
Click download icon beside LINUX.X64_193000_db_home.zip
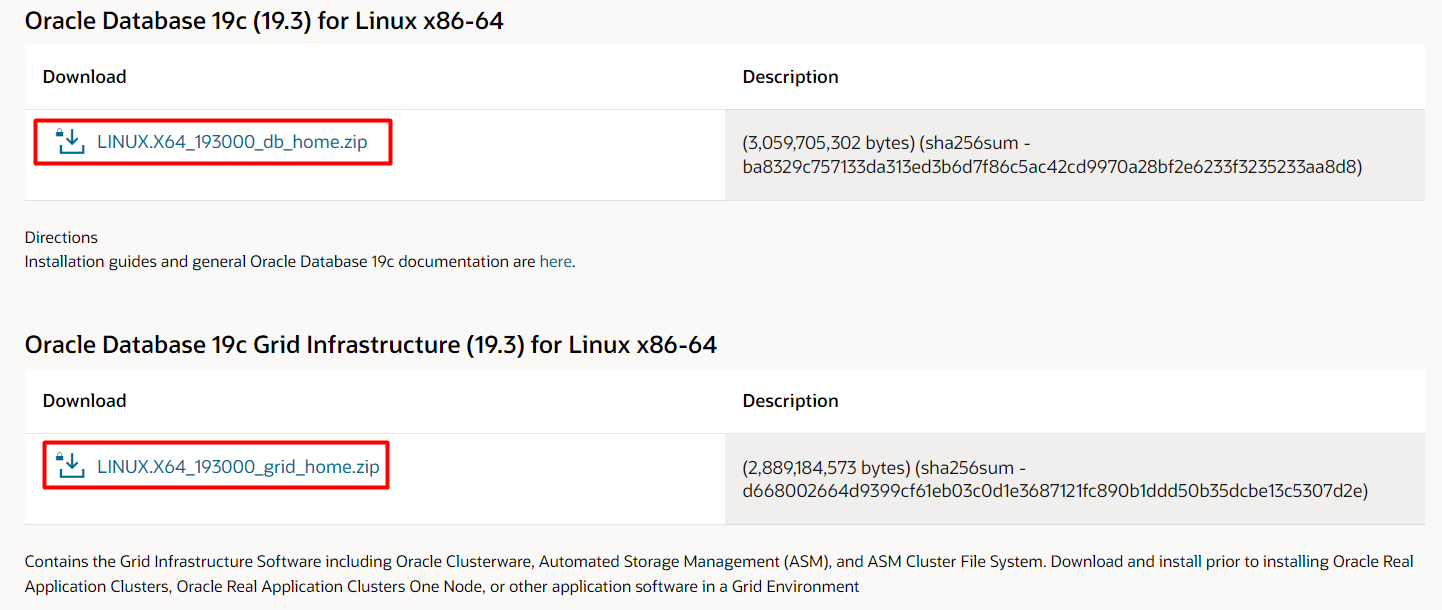click(x=70, y=141)
